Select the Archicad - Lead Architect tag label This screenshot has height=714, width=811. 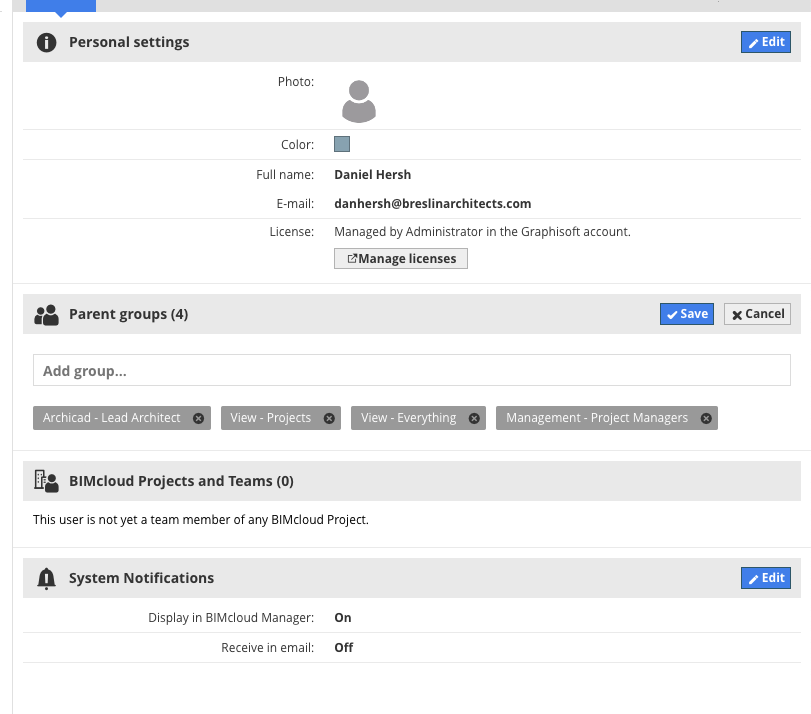(112, 418)
